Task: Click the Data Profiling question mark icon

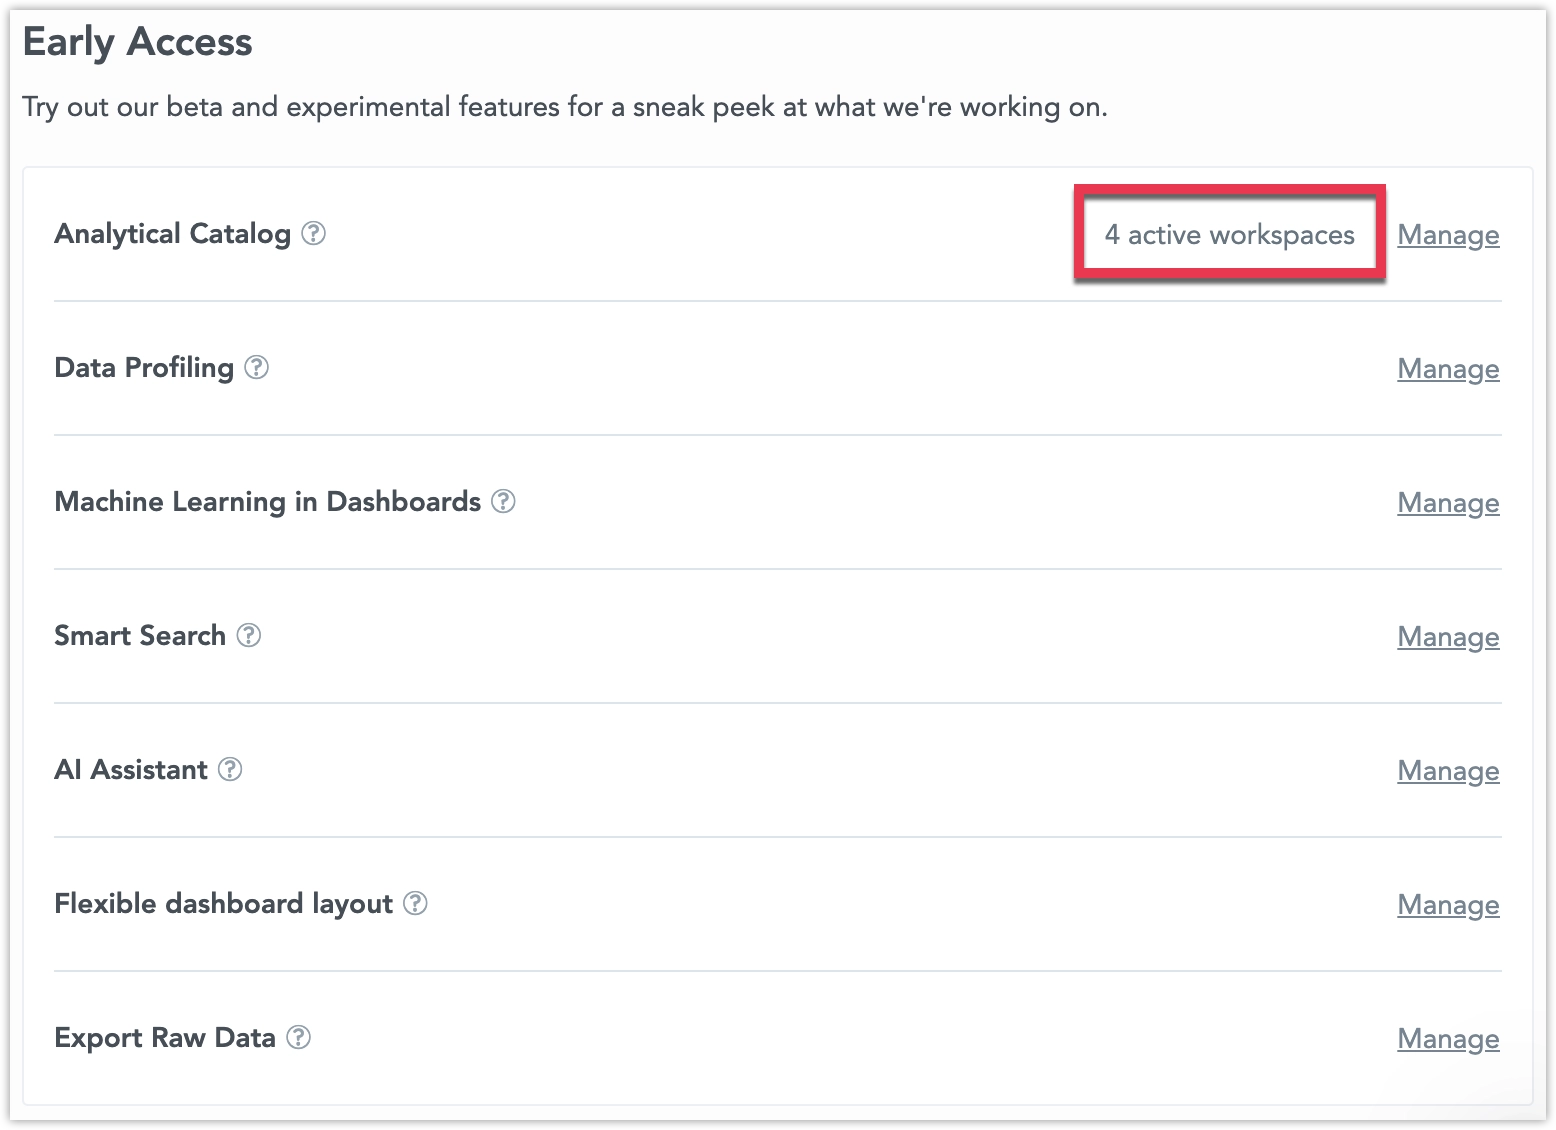Action: coord(258,368)
